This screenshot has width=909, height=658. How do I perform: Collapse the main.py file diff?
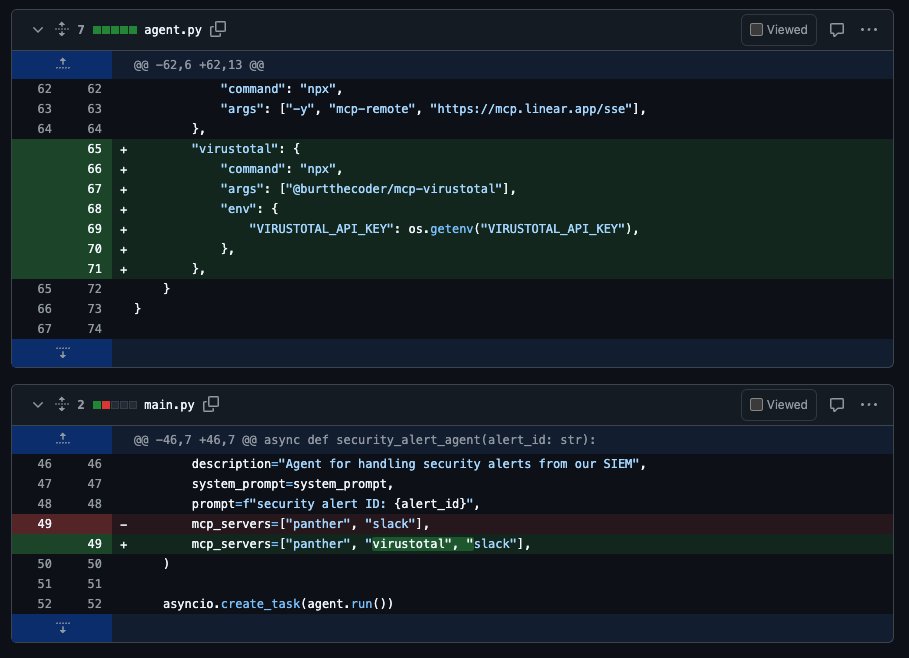[38, 405]
